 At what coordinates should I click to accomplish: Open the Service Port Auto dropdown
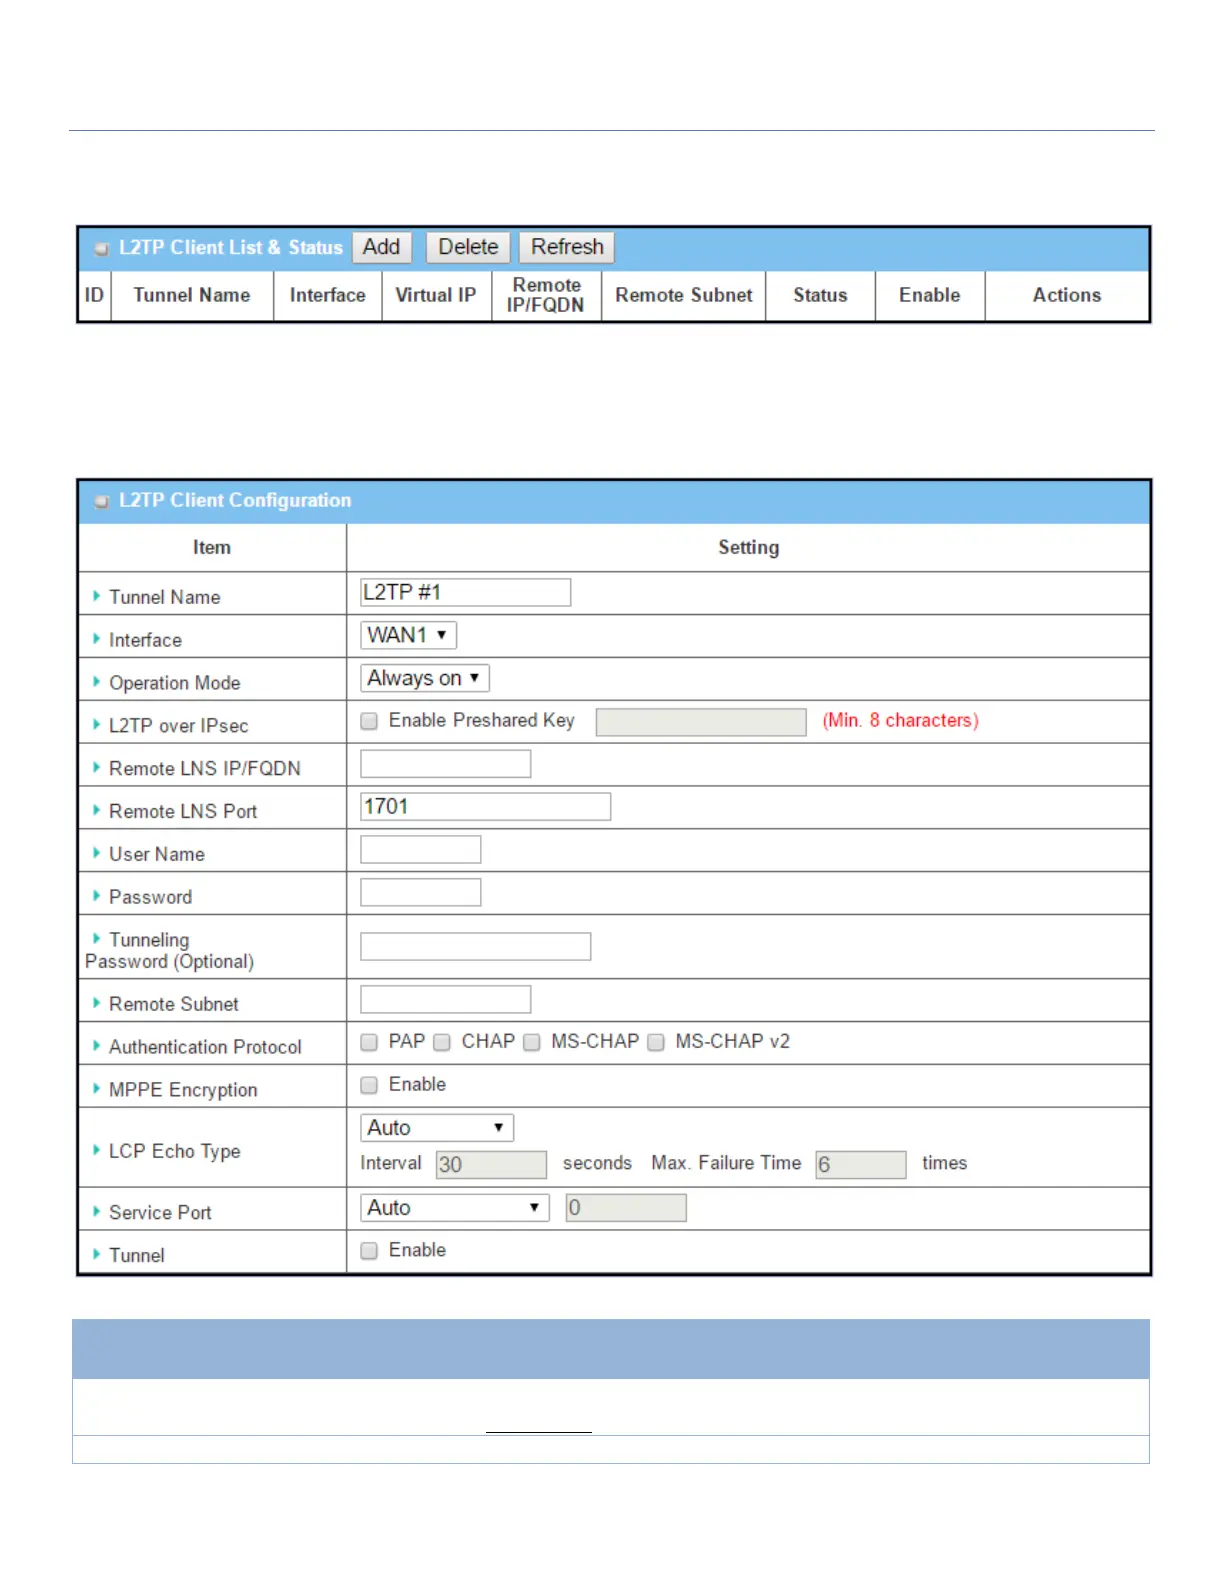(x=455, y=1208)
